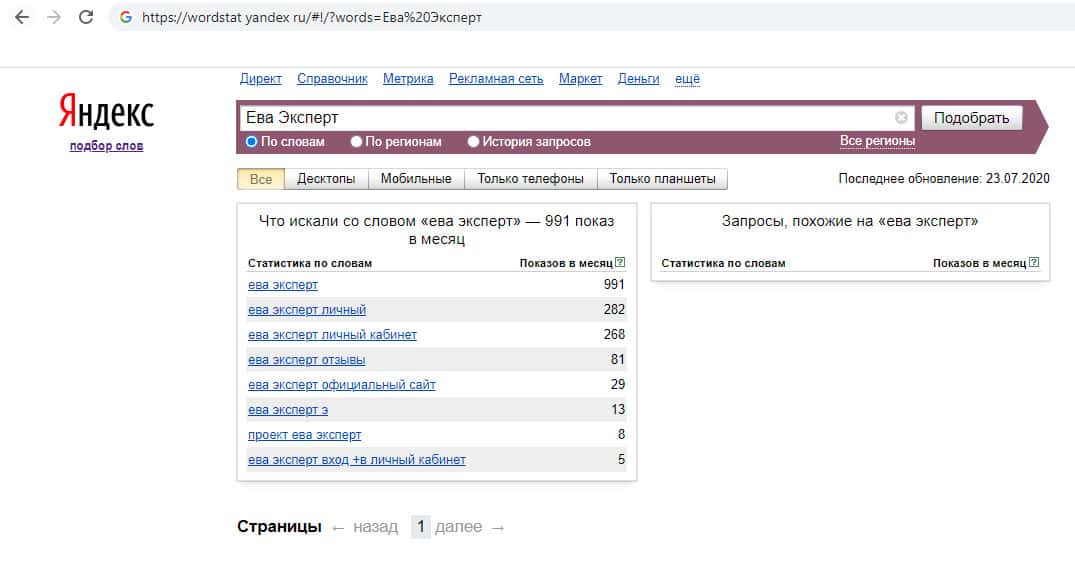Click the browser address bar URL

pyautogui.click(x=312, y=17)
